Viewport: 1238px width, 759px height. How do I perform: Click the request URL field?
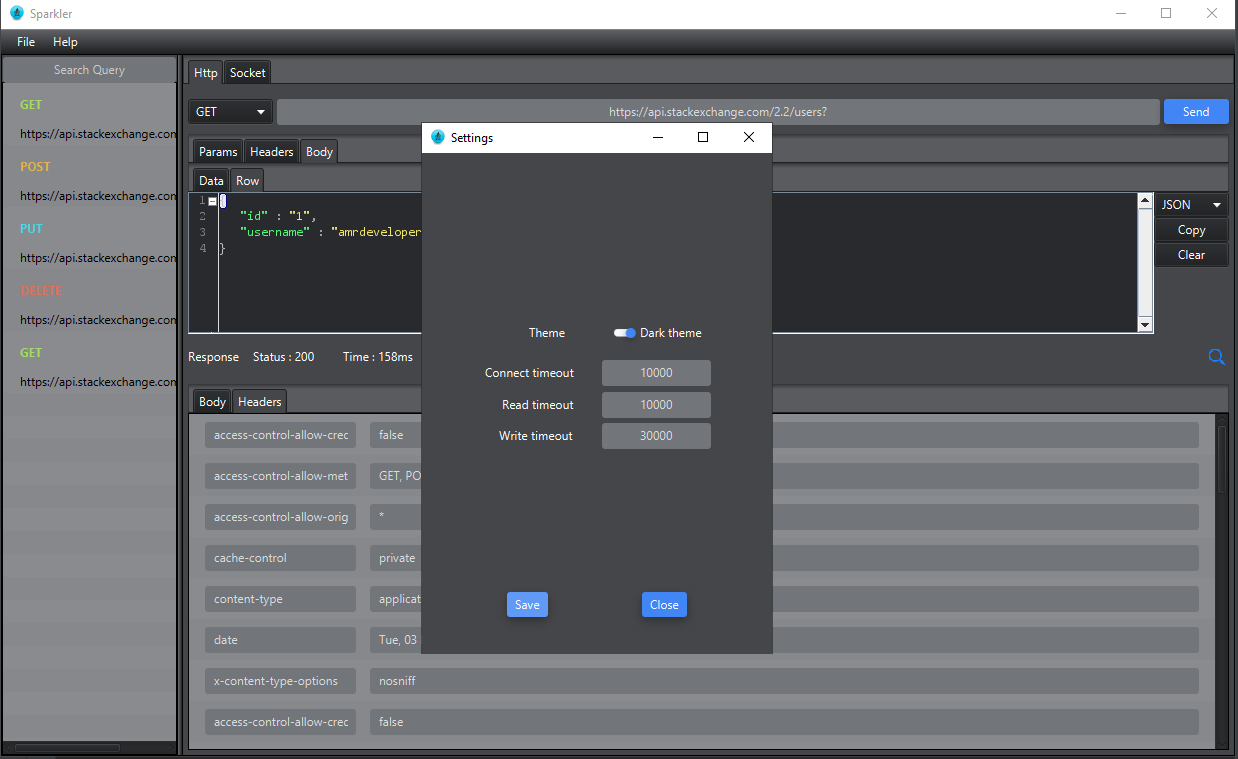[718, 112]
